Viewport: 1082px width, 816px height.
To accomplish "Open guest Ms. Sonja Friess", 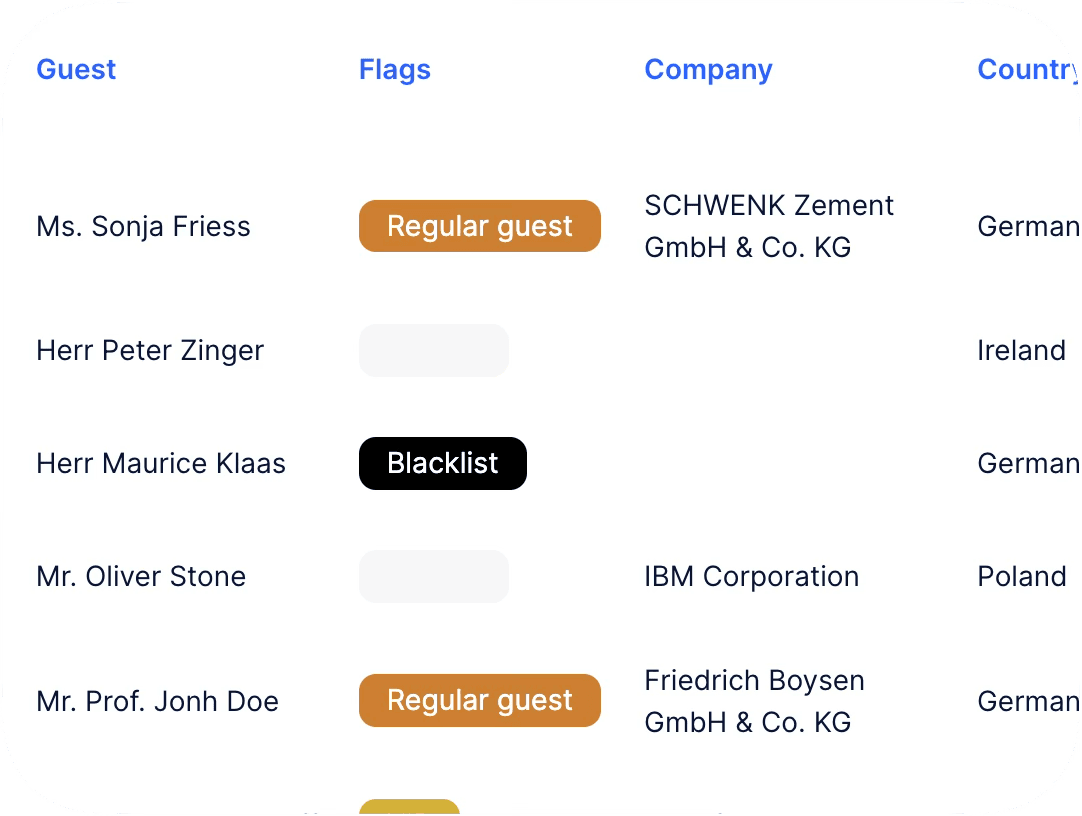I will [143, 227].
